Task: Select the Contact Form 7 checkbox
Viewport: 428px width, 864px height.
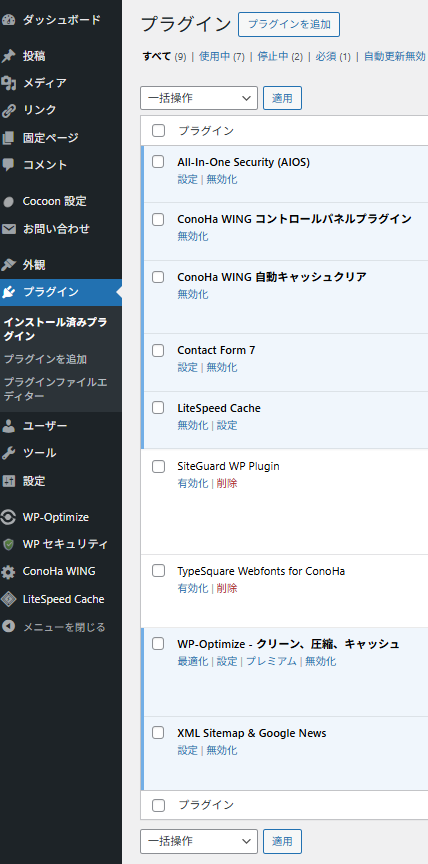Action: pos(158,350)
